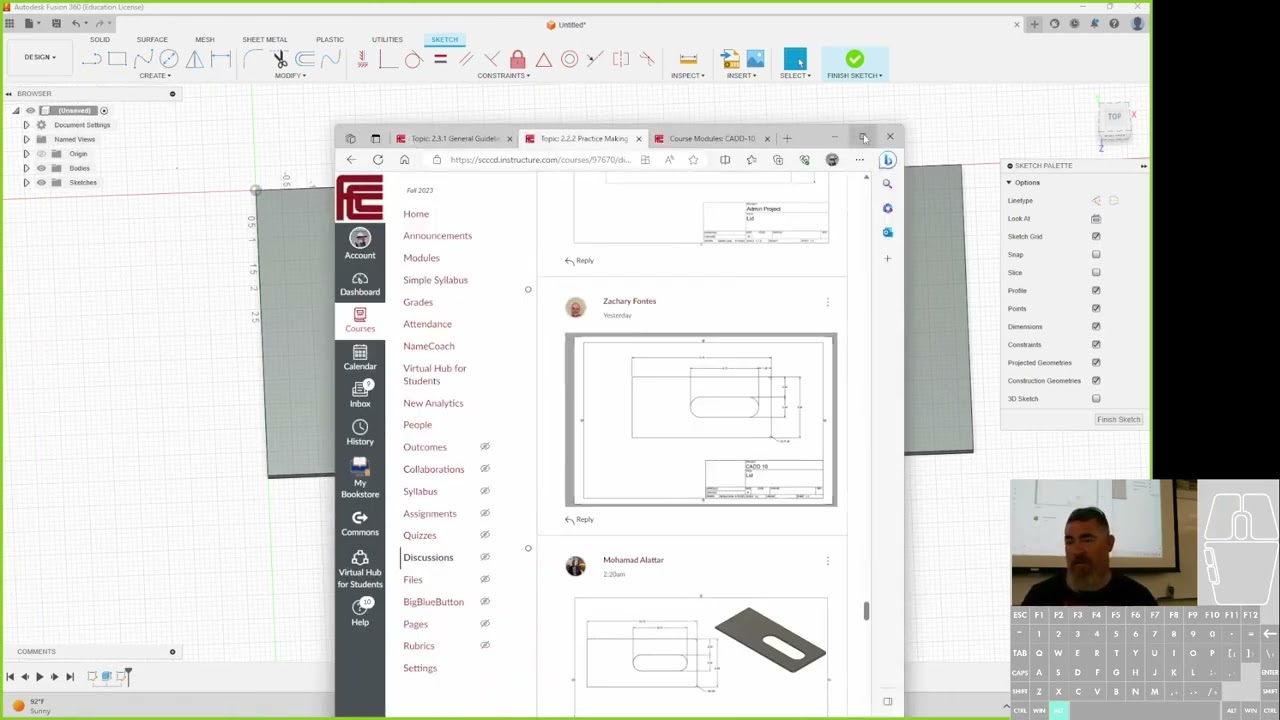
Task: Apply the Tangent constraint
Action: coord(413,60)
